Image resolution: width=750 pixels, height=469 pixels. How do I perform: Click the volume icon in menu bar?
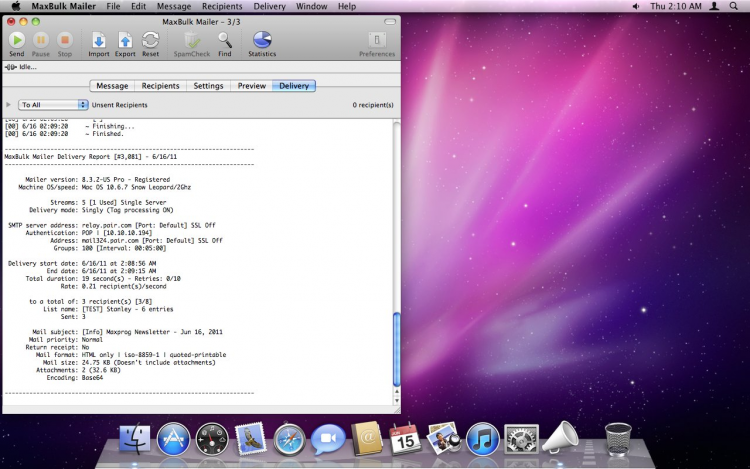pyautogui.click(x=636, y=6)
